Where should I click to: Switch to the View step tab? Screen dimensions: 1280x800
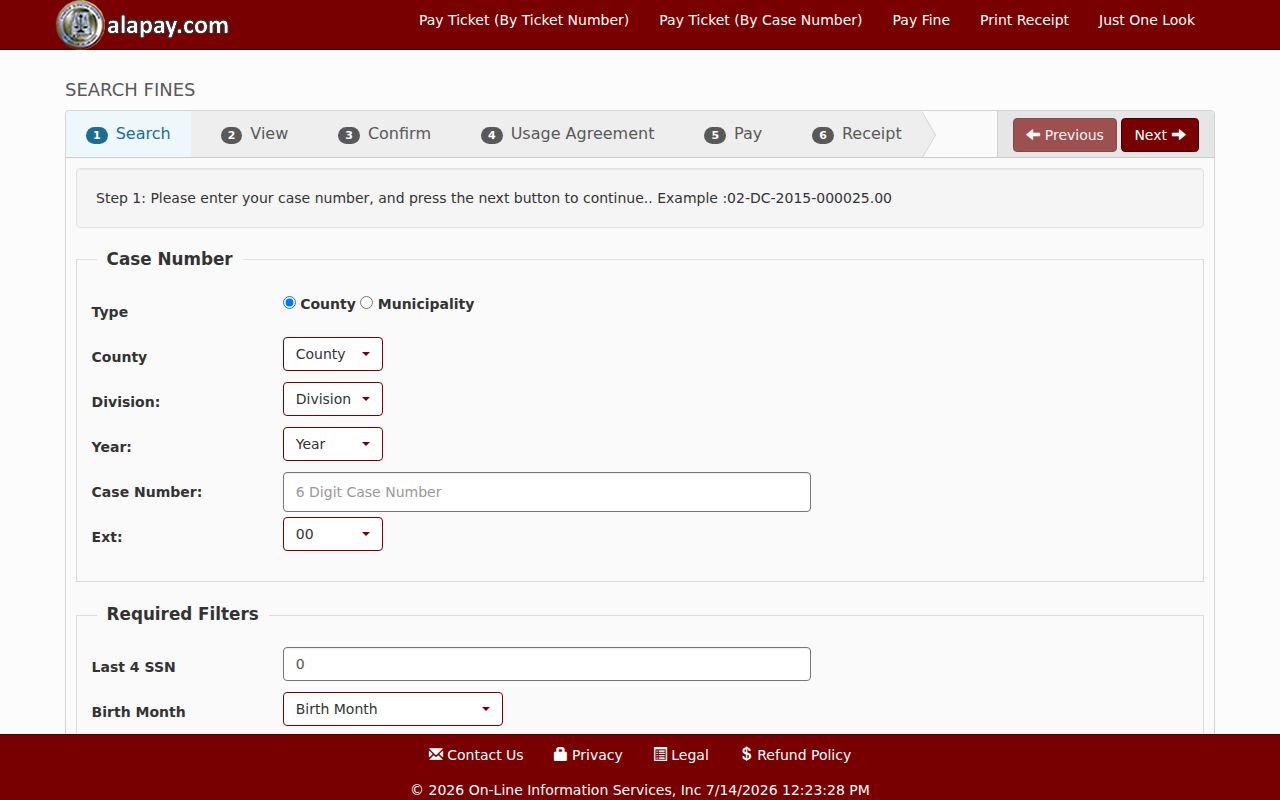[255, 134]
